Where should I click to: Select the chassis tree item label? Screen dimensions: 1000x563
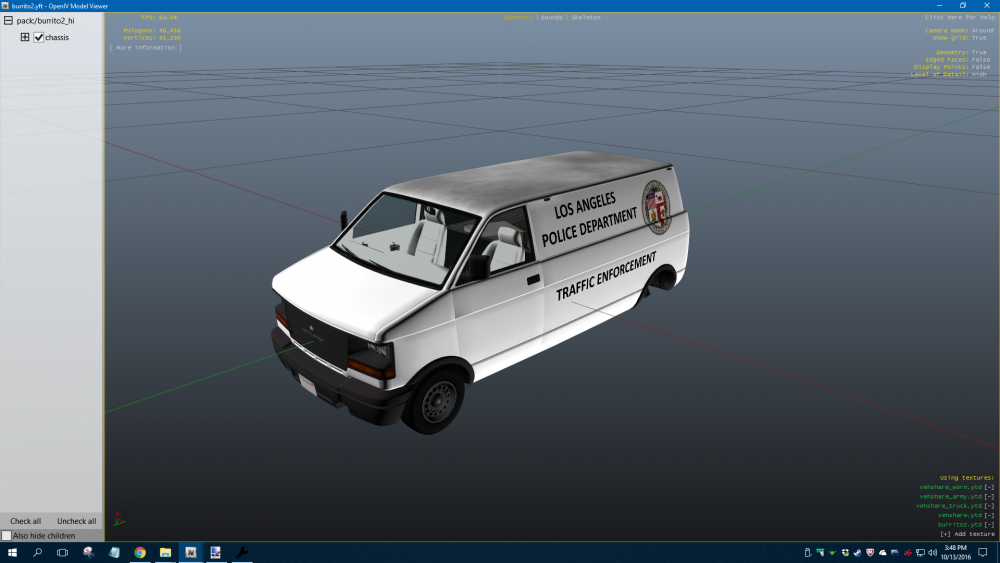pos(57,38)
